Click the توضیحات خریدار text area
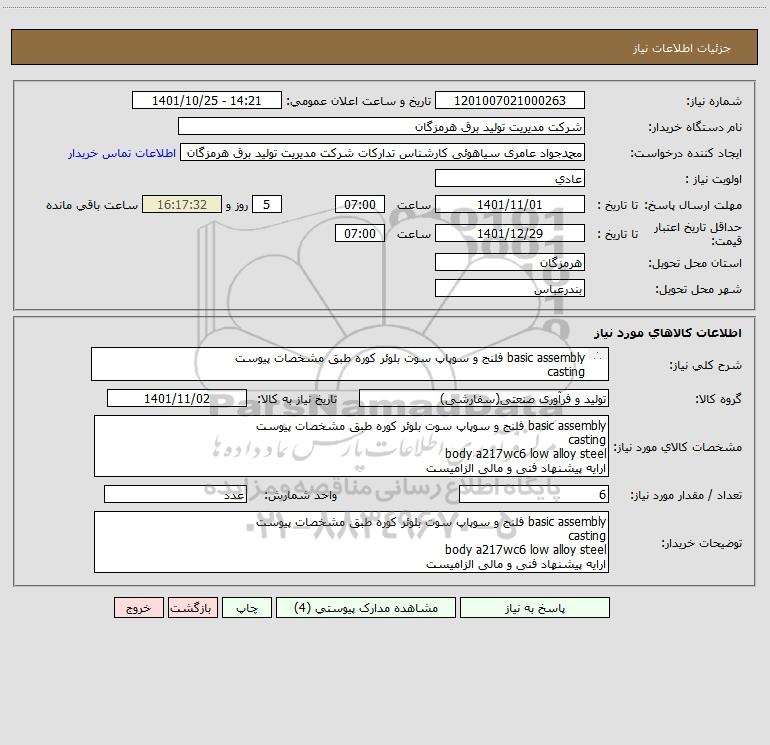Image resolution: width=770 pixels, height=745 pixels. (x=351, y=542)
